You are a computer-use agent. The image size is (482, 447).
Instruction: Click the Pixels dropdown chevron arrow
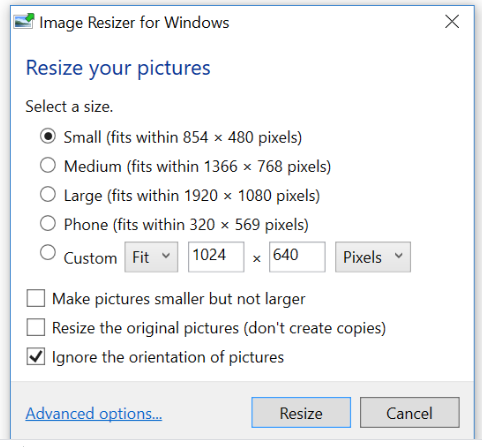pyautogui.click(x=399, y=256)
